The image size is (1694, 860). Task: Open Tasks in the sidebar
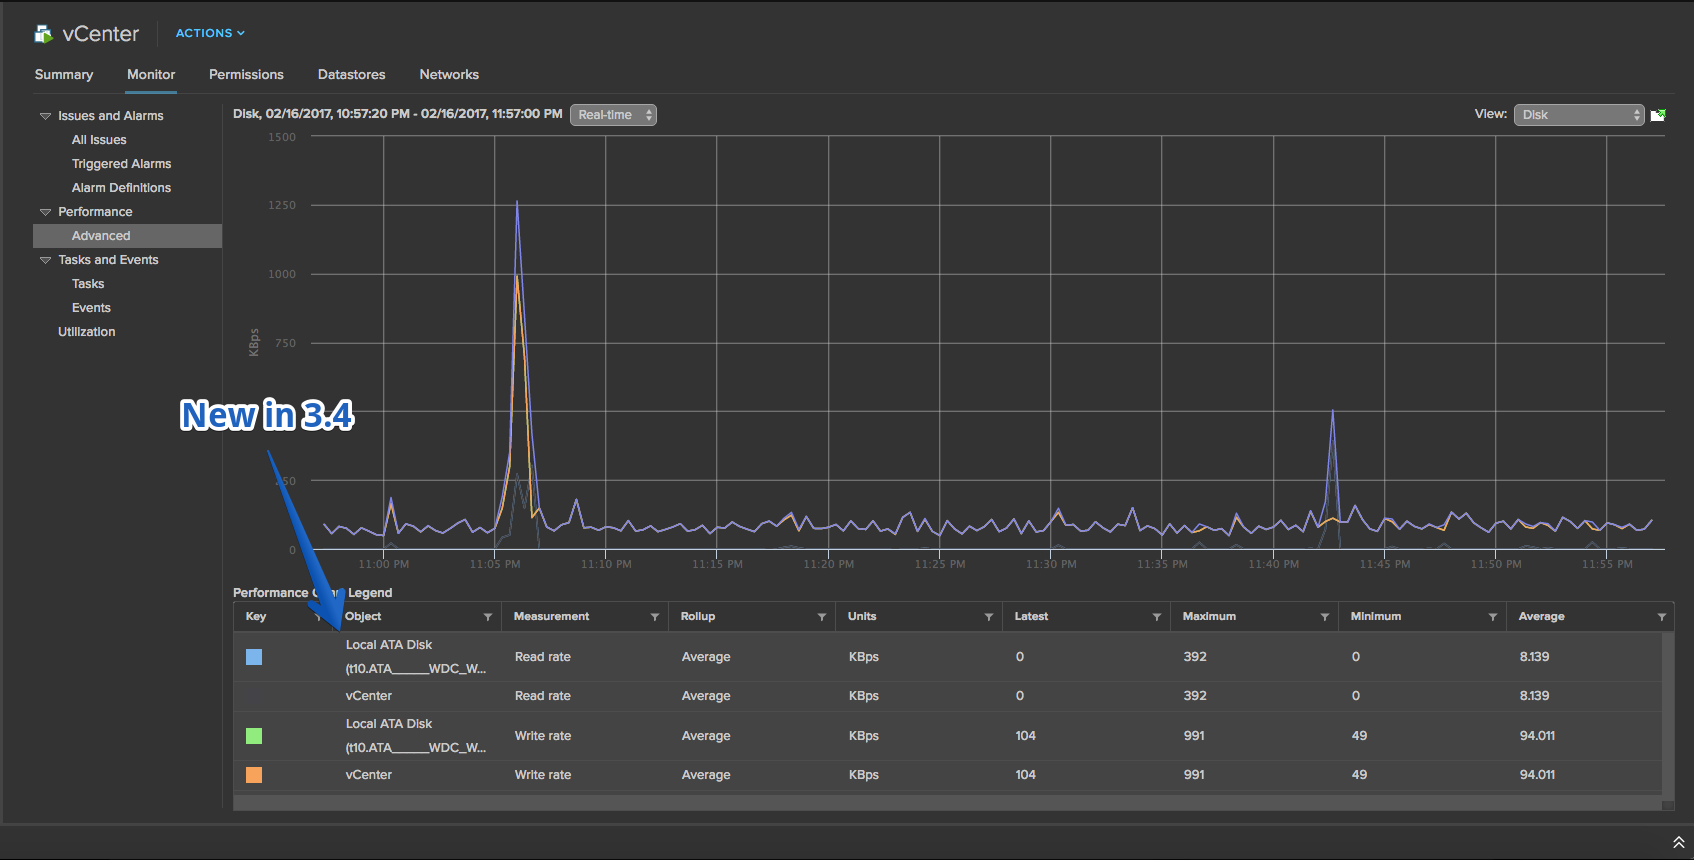[88, 284]
